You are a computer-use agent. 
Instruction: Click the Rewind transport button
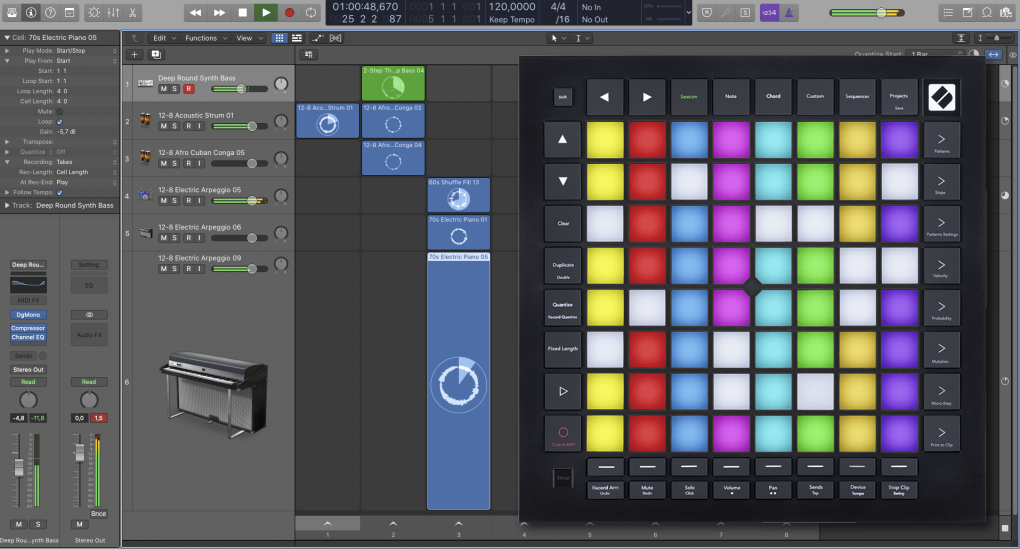pos(195,12)
